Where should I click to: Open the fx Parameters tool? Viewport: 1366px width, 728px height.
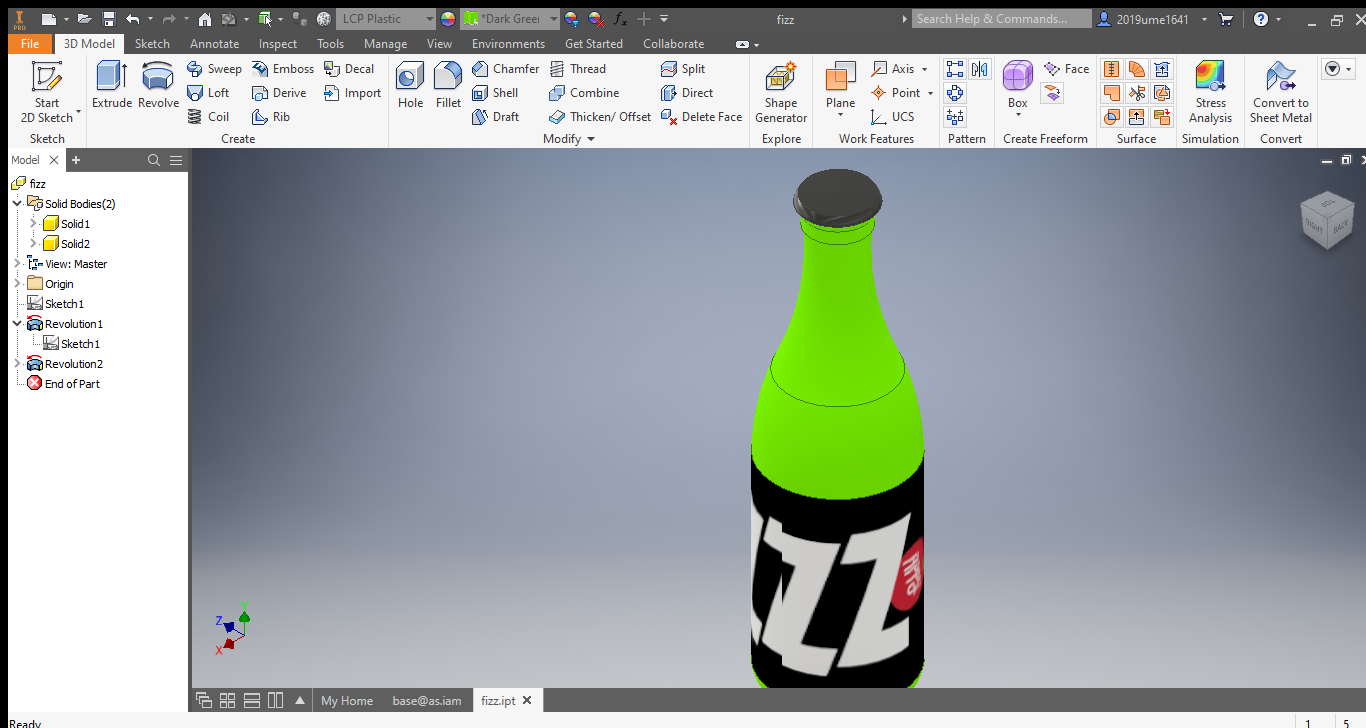pyautogui.click(x=620, y=19)
